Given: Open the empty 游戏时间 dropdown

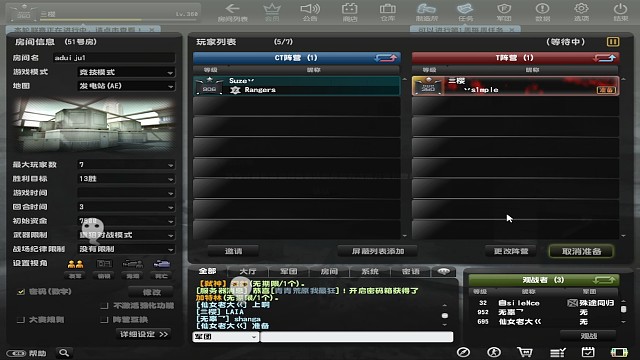Looking at the screenshot, I should [x=126, y=193].
